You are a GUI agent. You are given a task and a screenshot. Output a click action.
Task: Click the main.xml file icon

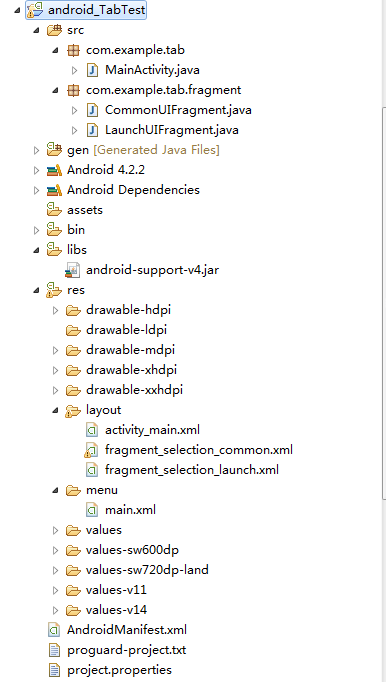tap(92, 510)
